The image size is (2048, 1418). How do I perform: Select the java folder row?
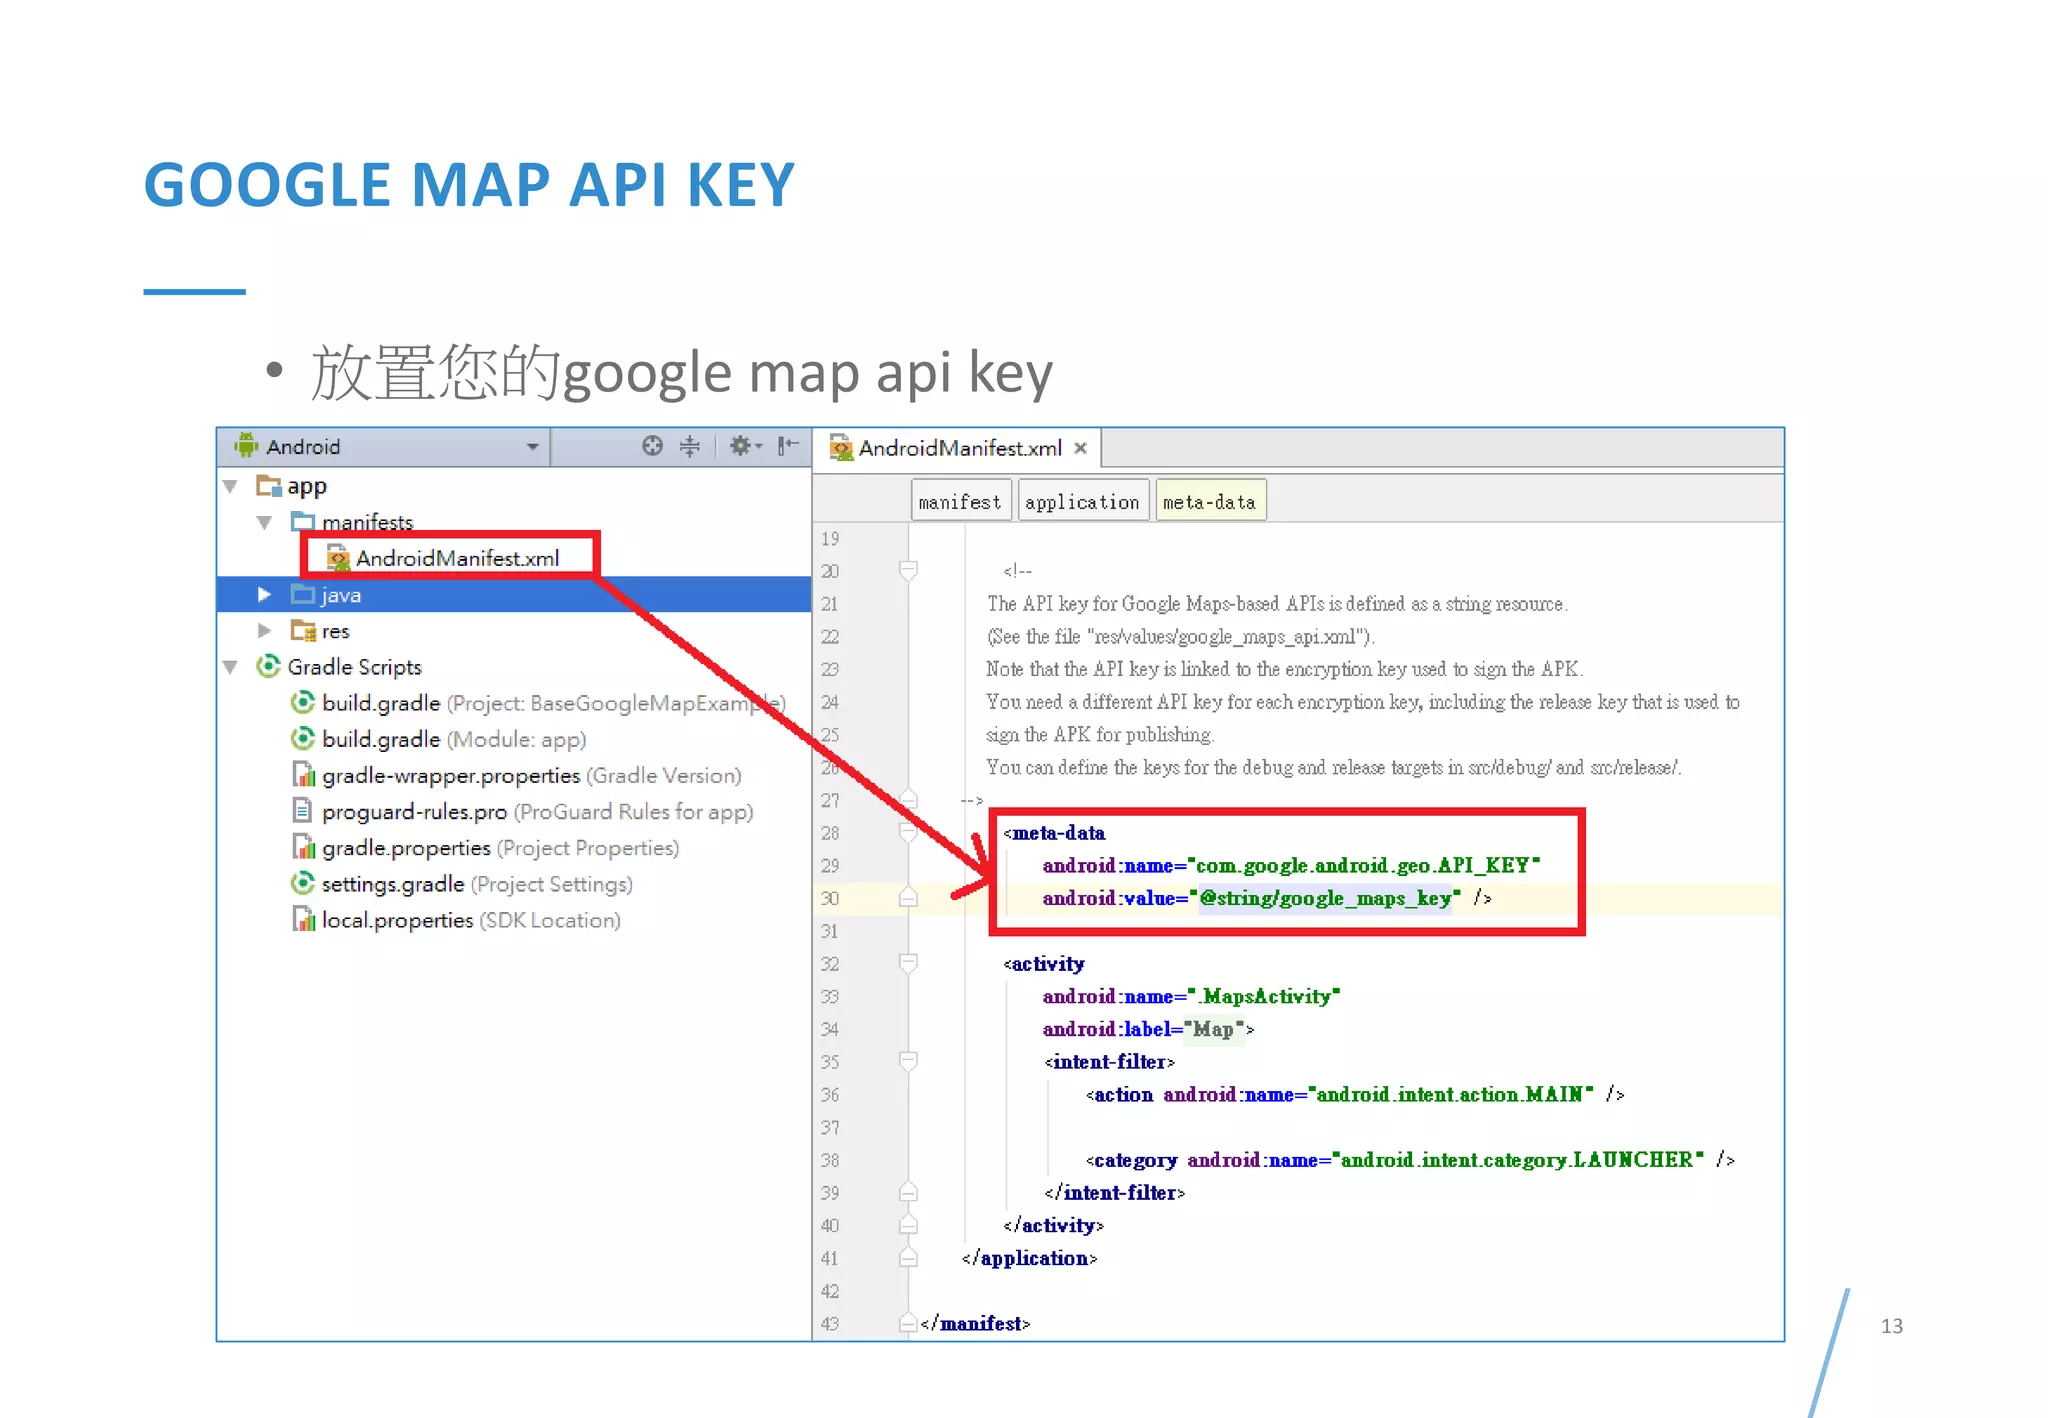click(x=514, y=594)
